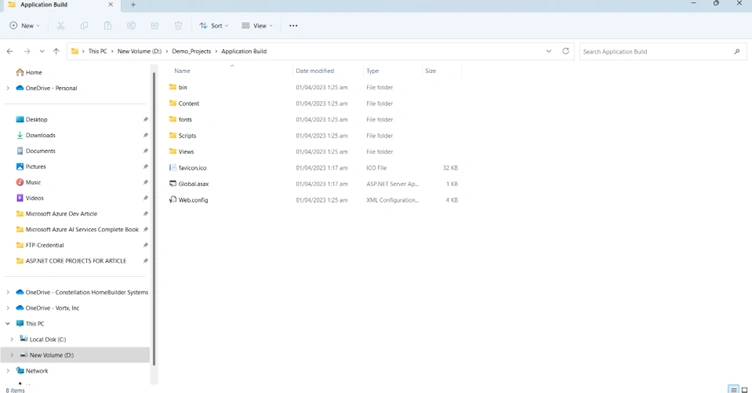The width and height of the screenshot is (752, 393).
Task: Select the Web.config file icon
Action: [173, 200]
